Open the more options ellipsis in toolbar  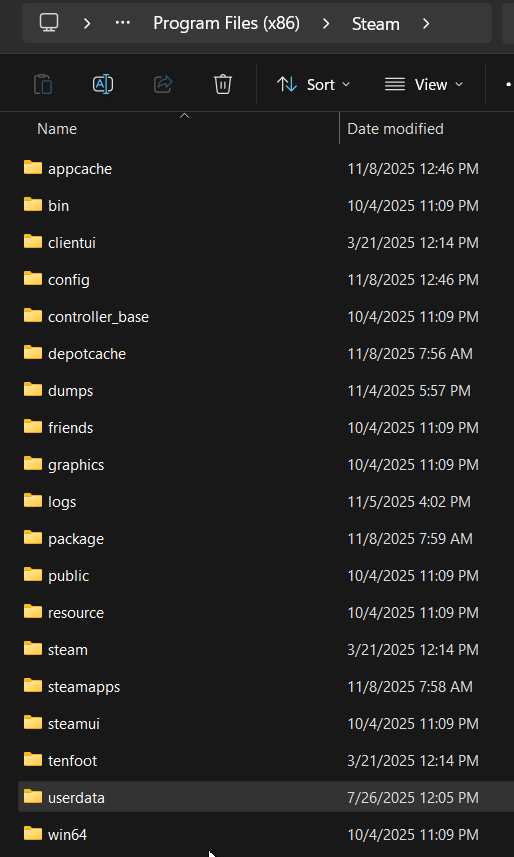pyautogui.click(x=507, y=85)
